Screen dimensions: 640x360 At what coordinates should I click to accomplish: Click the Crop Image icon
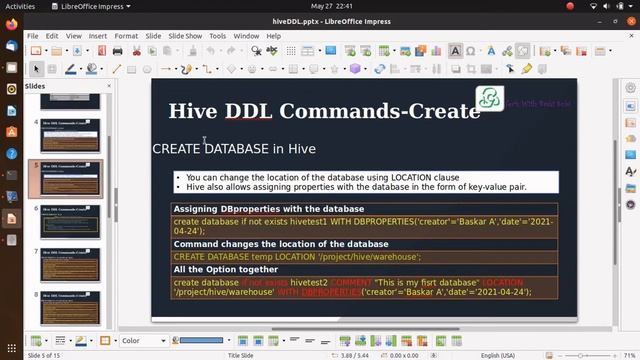pyautogui.click(x=471, y=69)
